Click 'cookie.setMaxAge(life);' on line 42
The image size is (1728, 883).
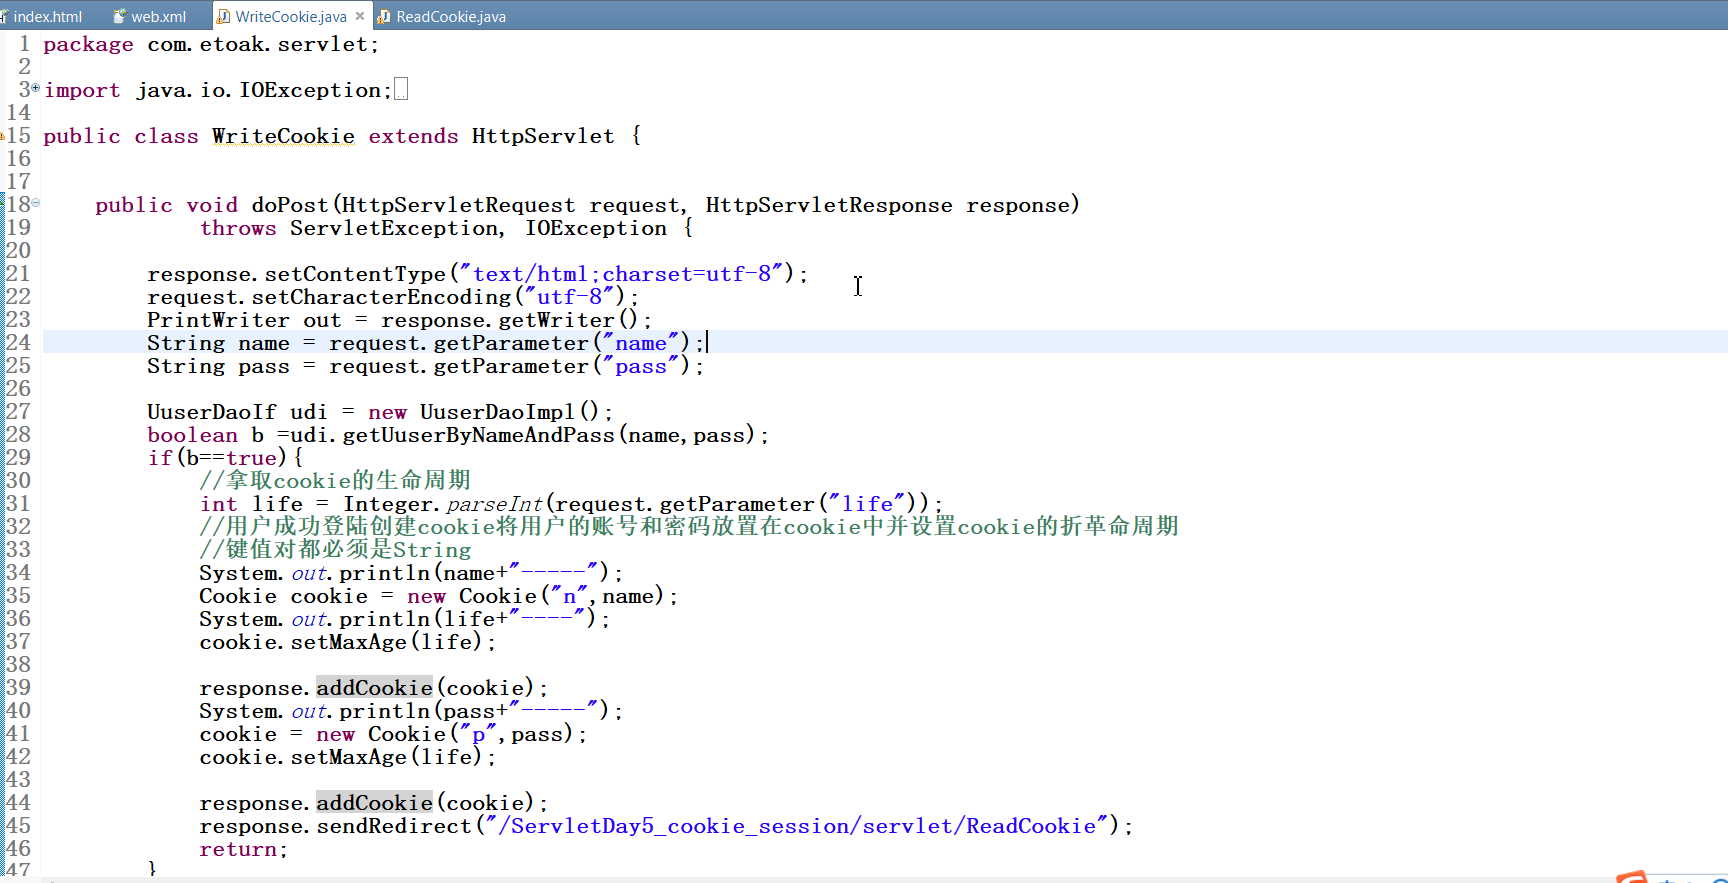348,757
